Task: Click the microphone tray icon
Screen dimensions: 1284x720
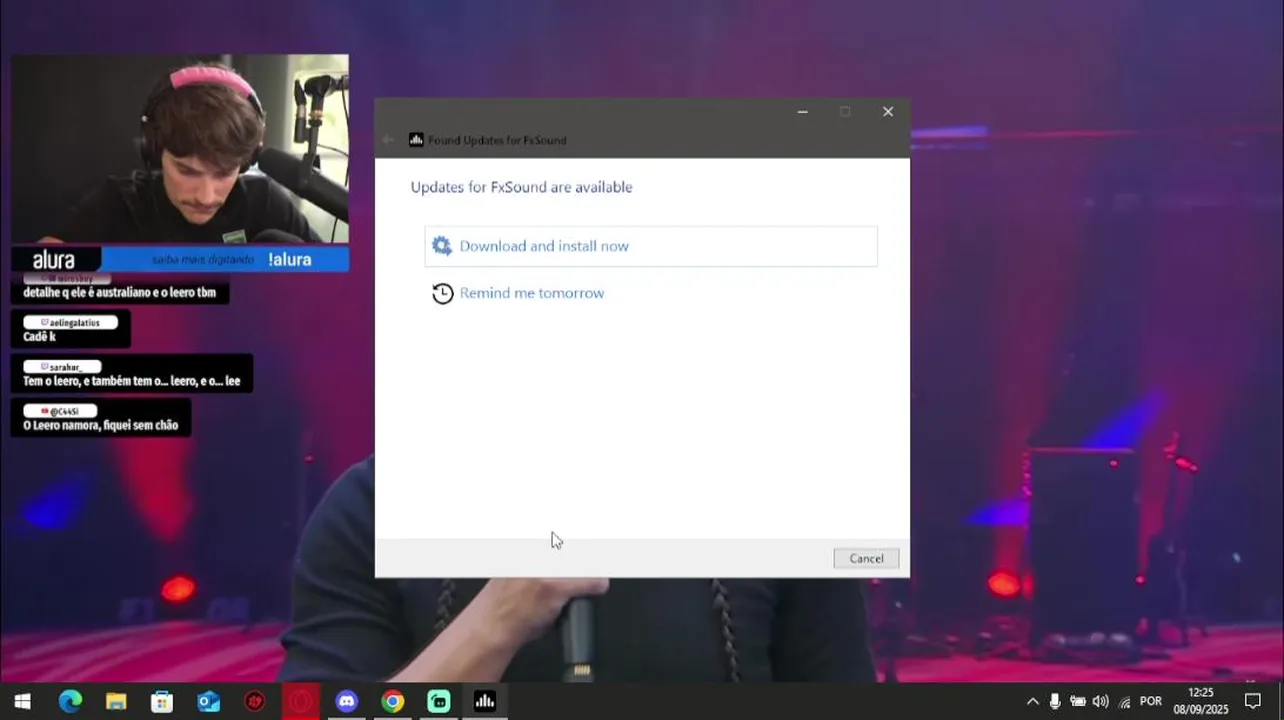Action: click(1055, 701)
